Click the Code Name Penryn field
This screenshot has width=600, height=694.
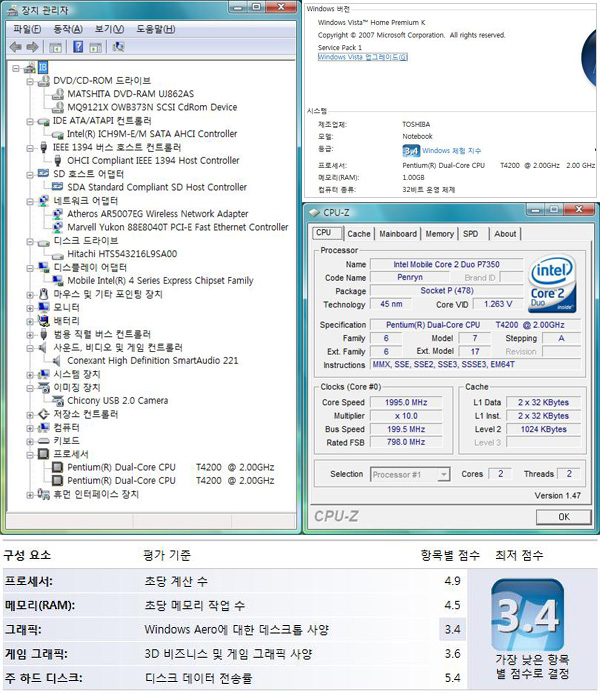[x=410, y=278]
